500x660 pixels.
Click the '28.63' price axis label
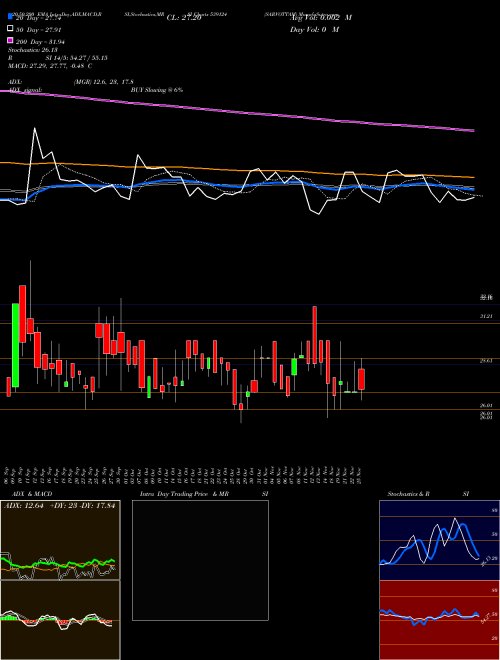tap(486, 361)
